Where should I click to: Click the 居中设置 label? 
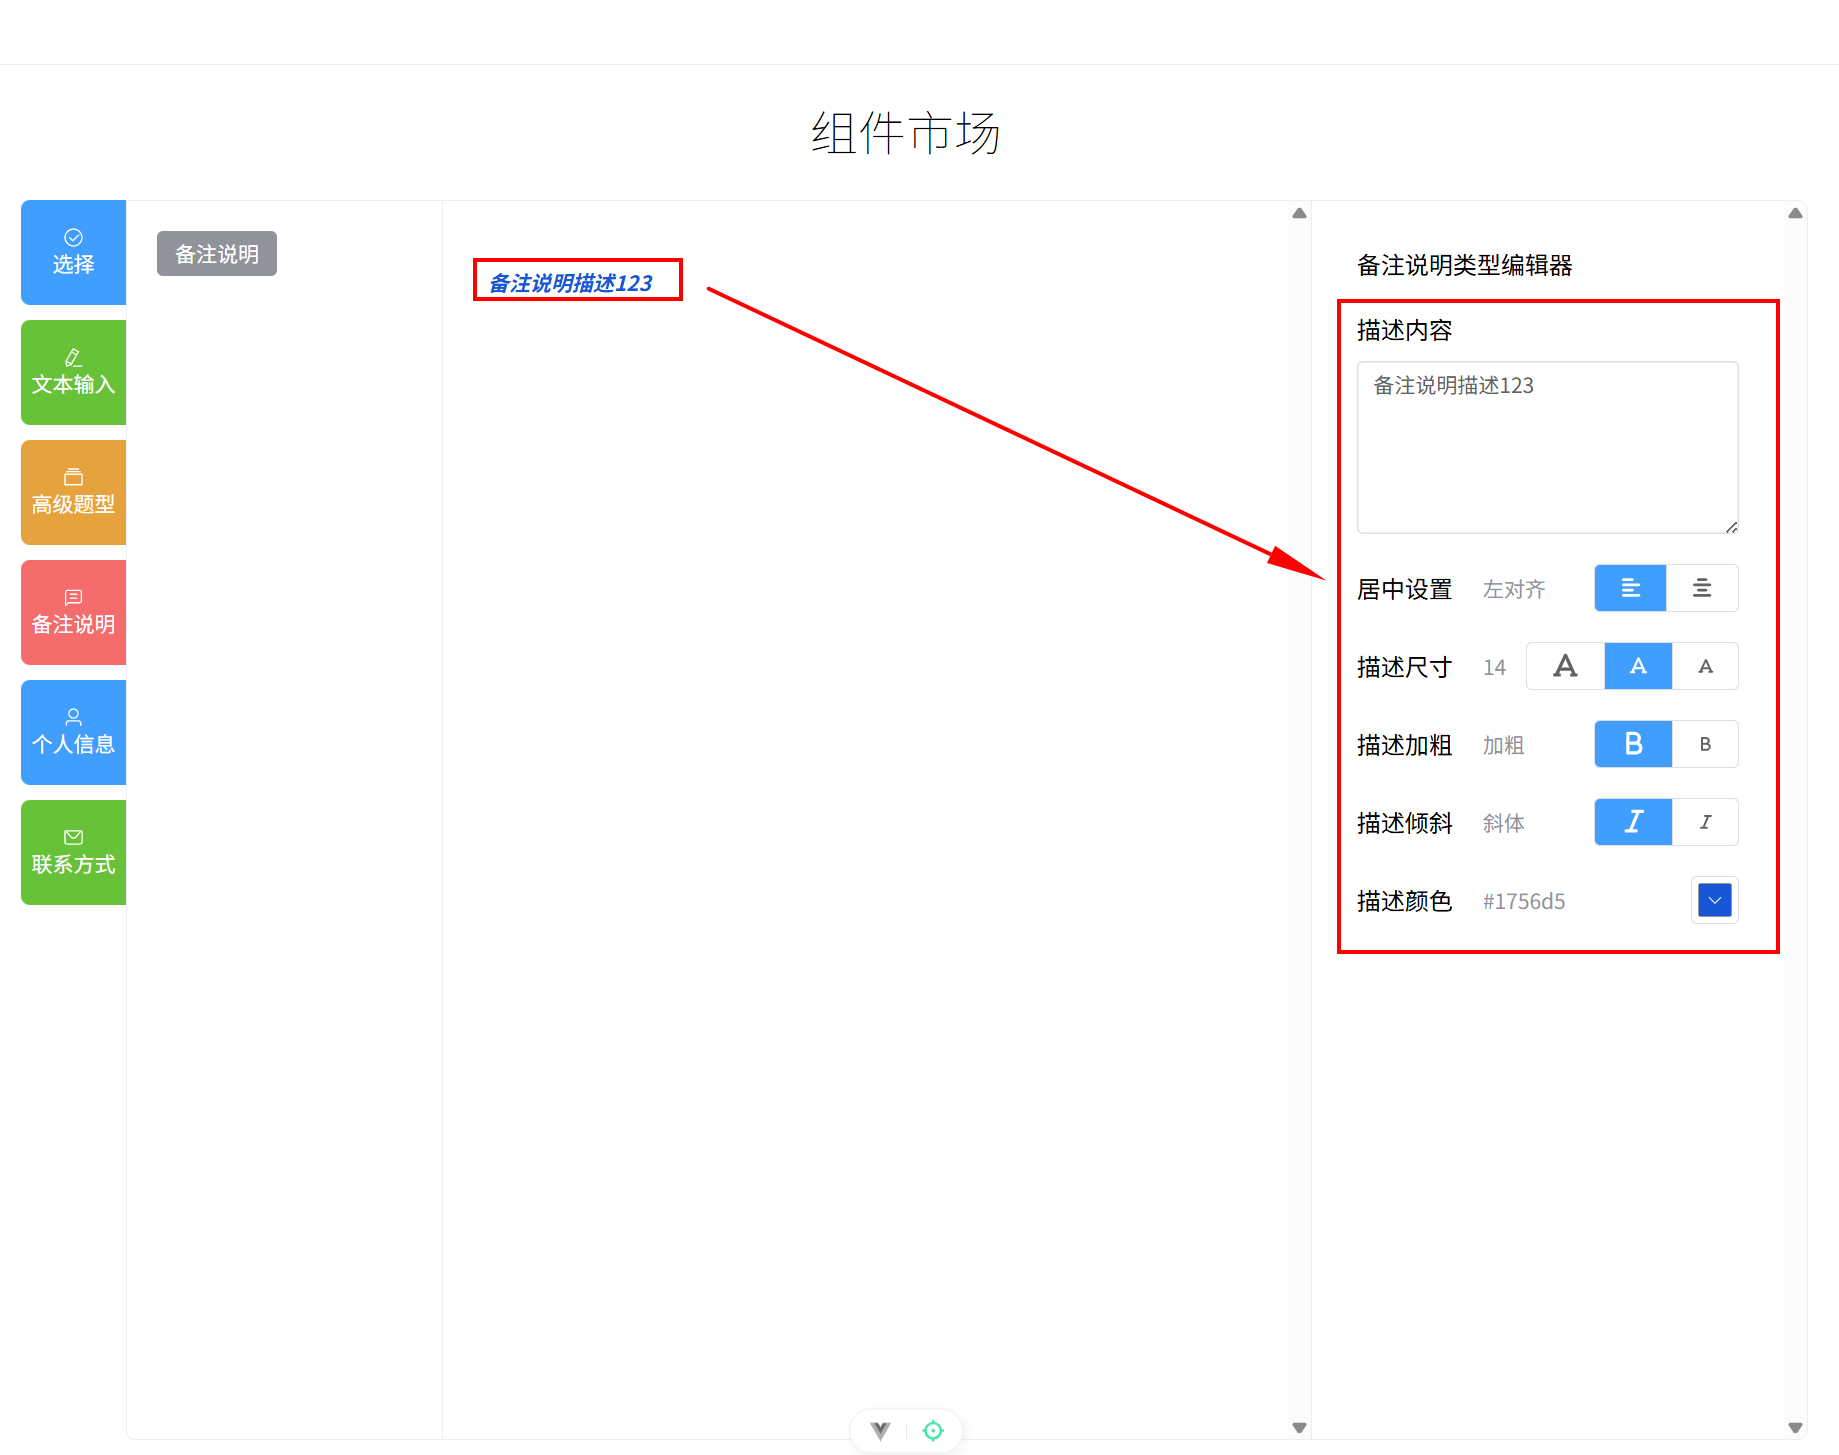tap(1404, 589)
